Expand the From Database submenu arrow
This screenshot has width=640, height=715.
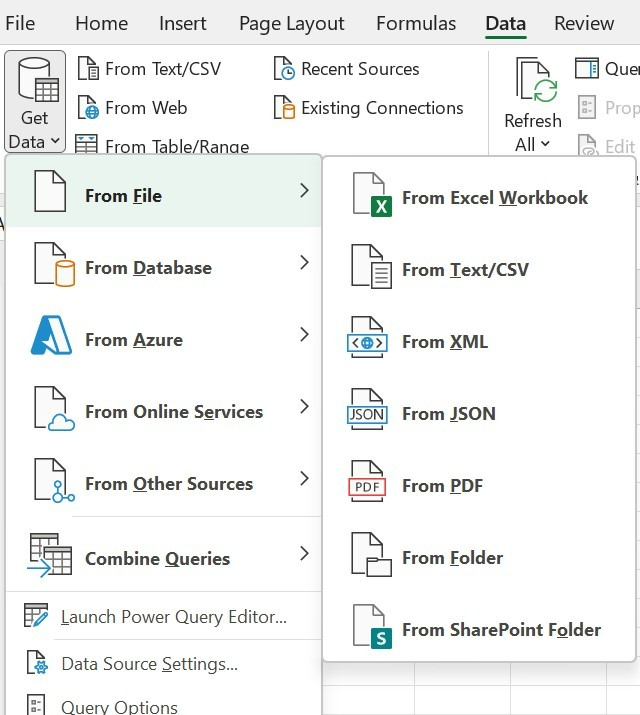(305, 263)
